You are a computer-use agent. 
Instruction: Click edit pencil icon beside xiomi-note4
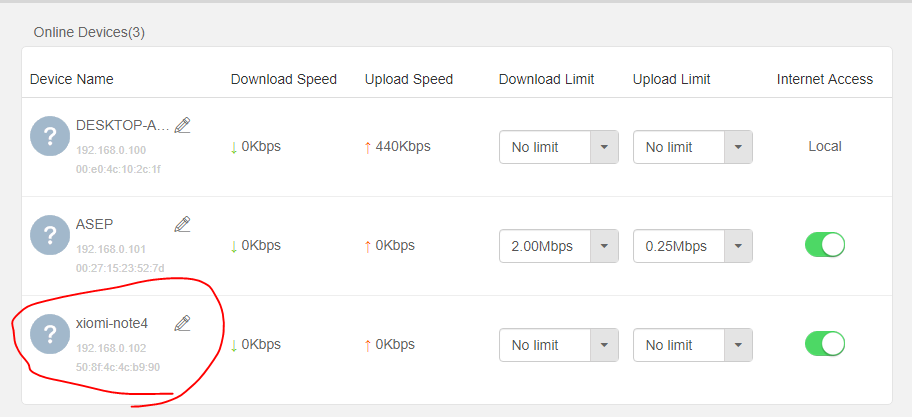click(182, 322)
